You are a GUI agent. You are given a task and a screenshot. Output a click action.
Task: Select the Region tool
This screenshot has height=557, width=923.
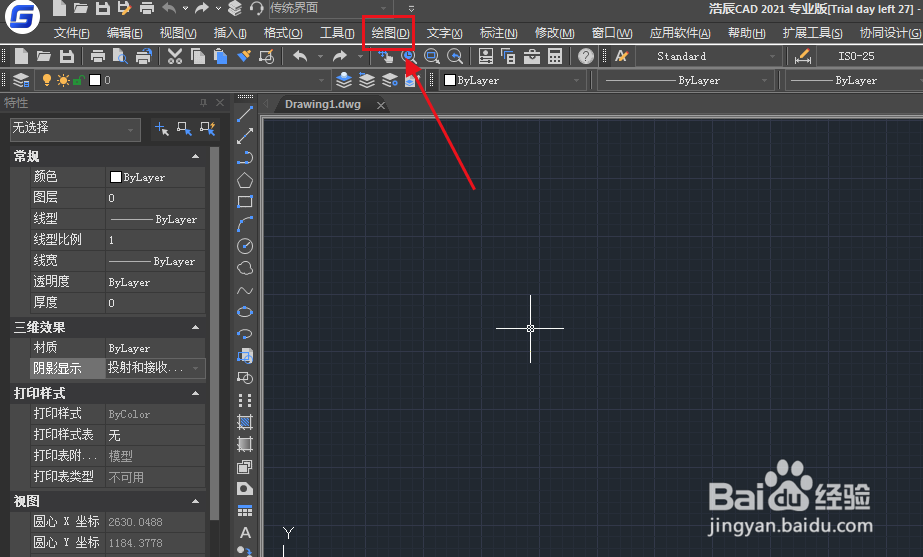245,467
